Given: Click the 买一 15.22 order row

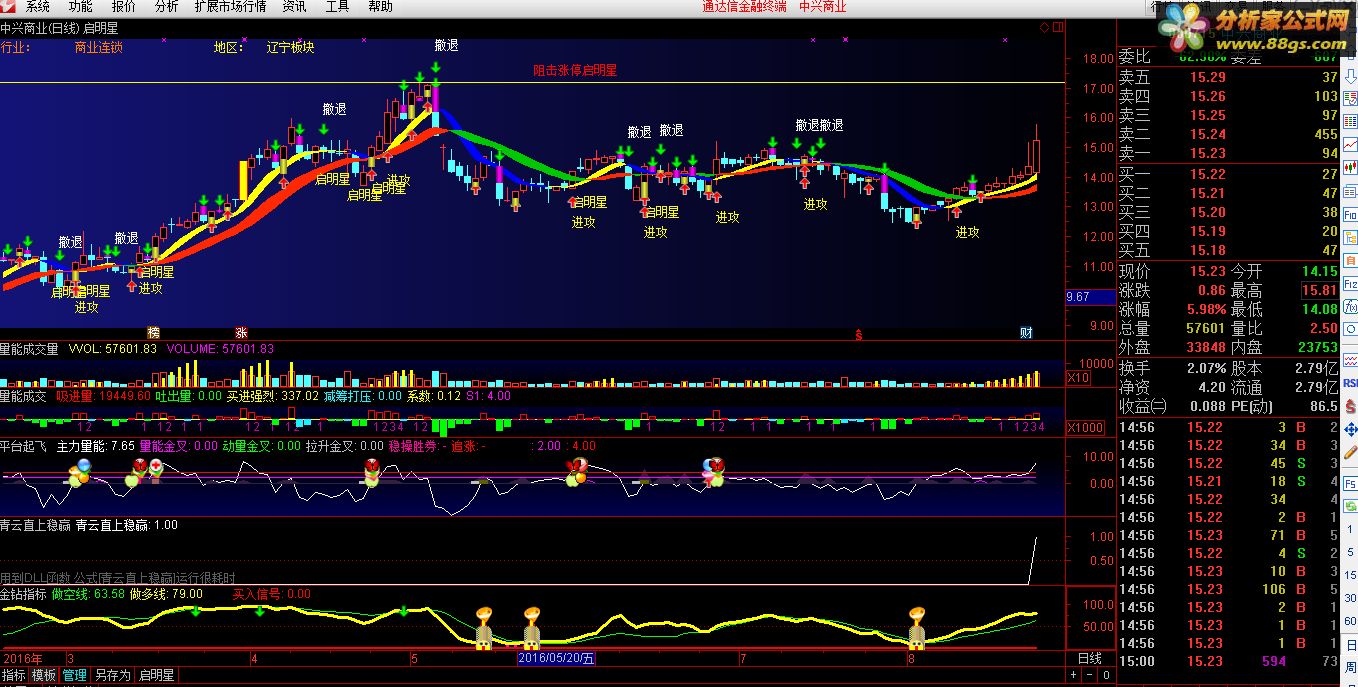Looking at the screenshot, I should pyautogui.click(x=1229, y=174).
